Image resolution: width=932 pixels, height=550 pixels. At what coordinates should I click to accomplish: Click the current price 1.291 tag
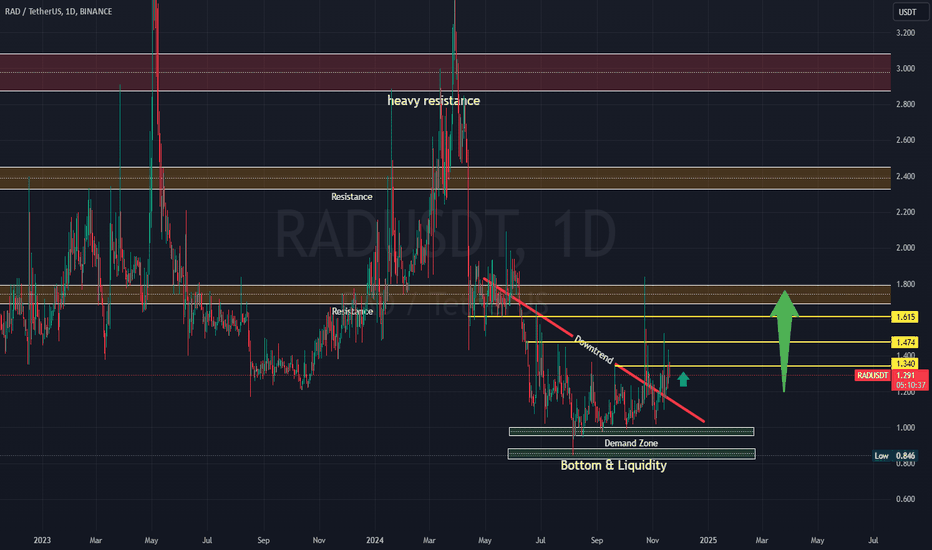click(906, 375)
